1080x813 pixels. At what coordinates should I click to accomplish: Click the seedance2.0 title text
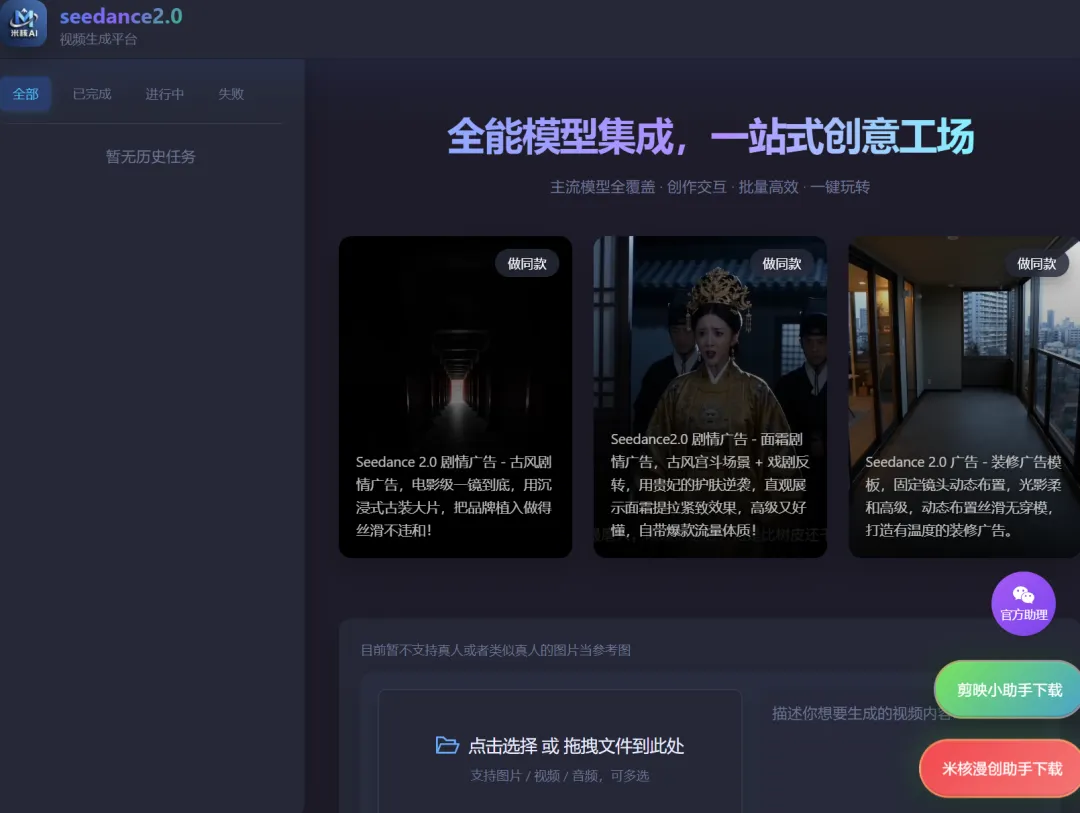click(x=121, y=16)
